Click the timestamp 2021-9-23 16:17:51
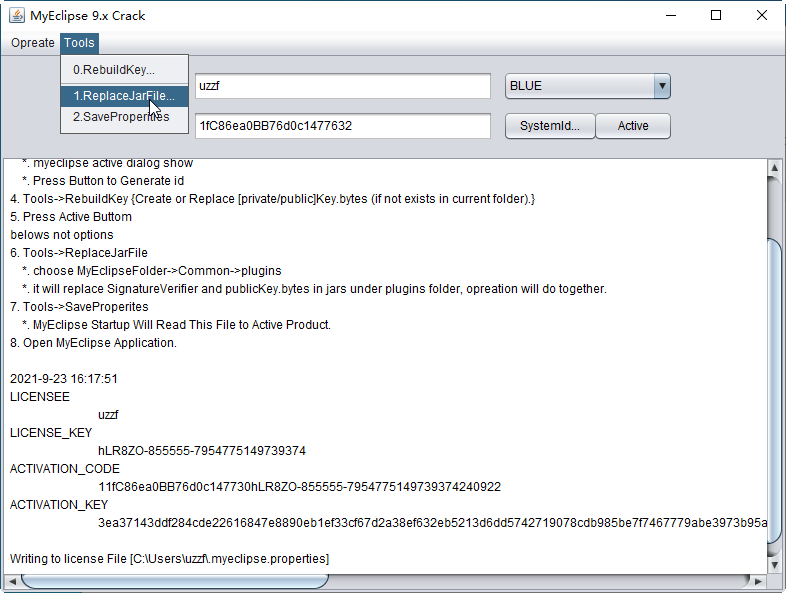Viewport: 786px width, 593px height. 64,378
